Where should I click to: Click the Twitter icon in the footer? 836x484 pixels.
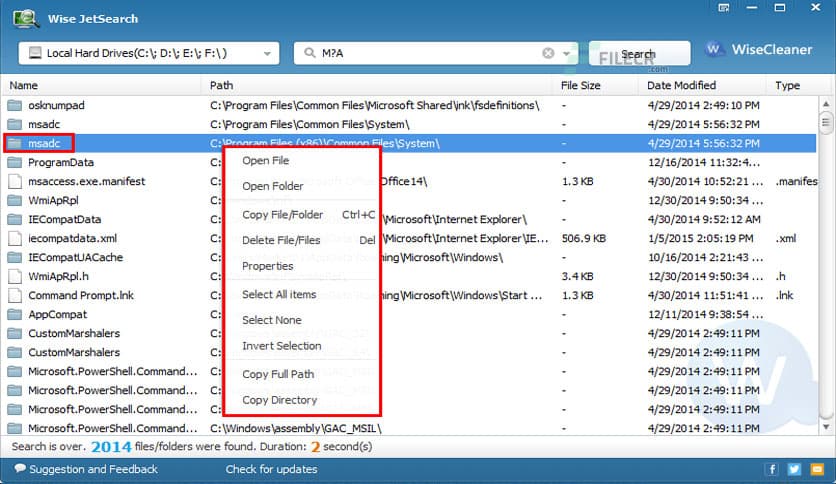click(794, 469)
